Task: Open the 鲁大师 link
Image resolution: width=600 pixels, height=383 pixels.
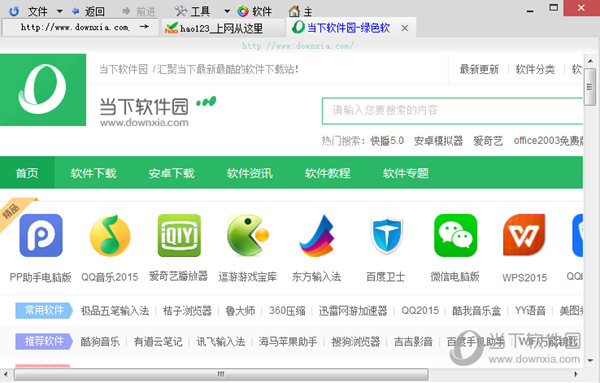Action: click(x=240, y=311)
